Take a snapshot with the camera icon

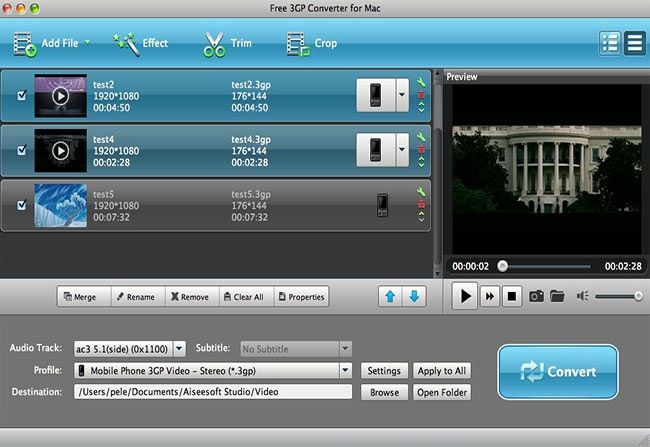(536, 296)
